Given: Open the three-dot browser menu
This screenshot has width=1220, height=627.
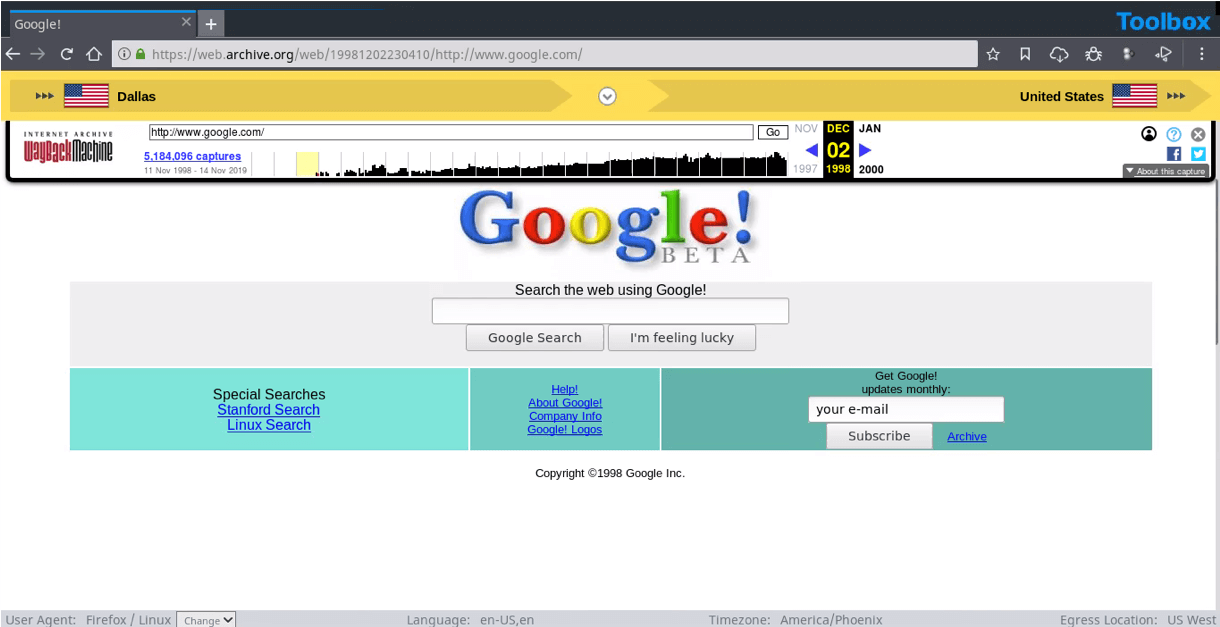Looking at the screenshot, I should click(x=1202, y=54).
